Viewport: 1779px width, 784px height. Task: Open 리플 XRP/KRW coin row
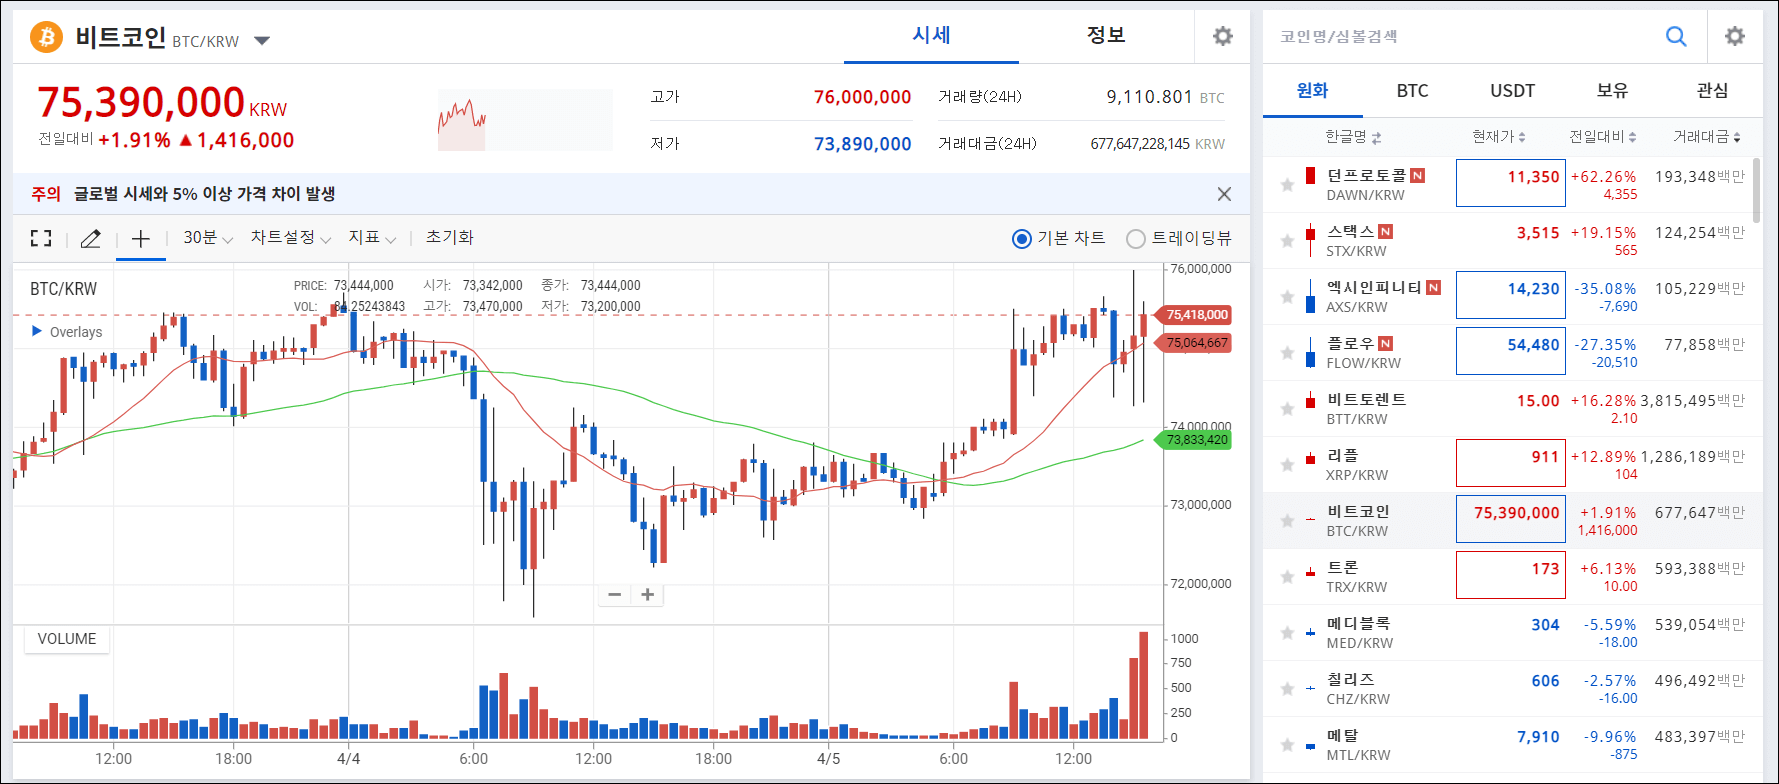(1508, 465)
